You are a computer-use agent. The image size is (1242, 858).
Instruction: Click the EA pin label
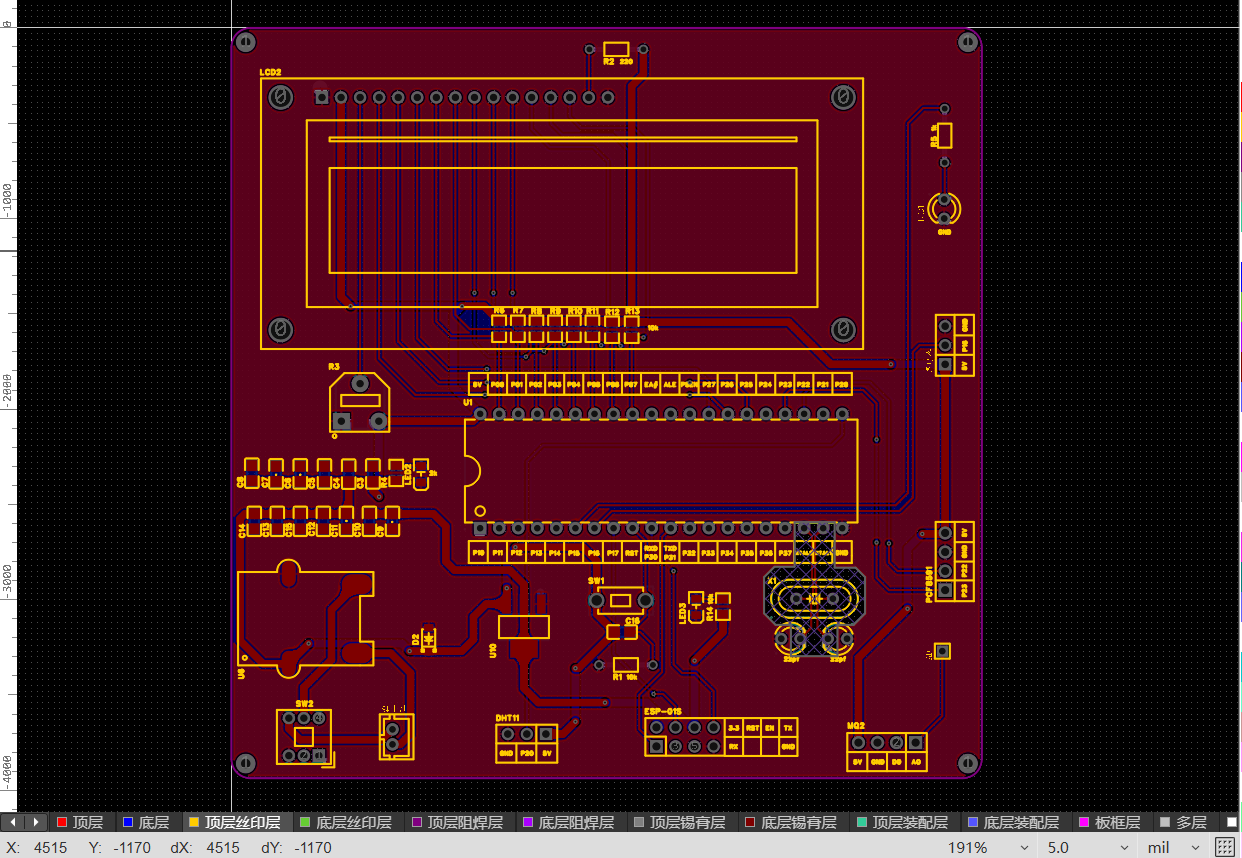tap(651, 384)
